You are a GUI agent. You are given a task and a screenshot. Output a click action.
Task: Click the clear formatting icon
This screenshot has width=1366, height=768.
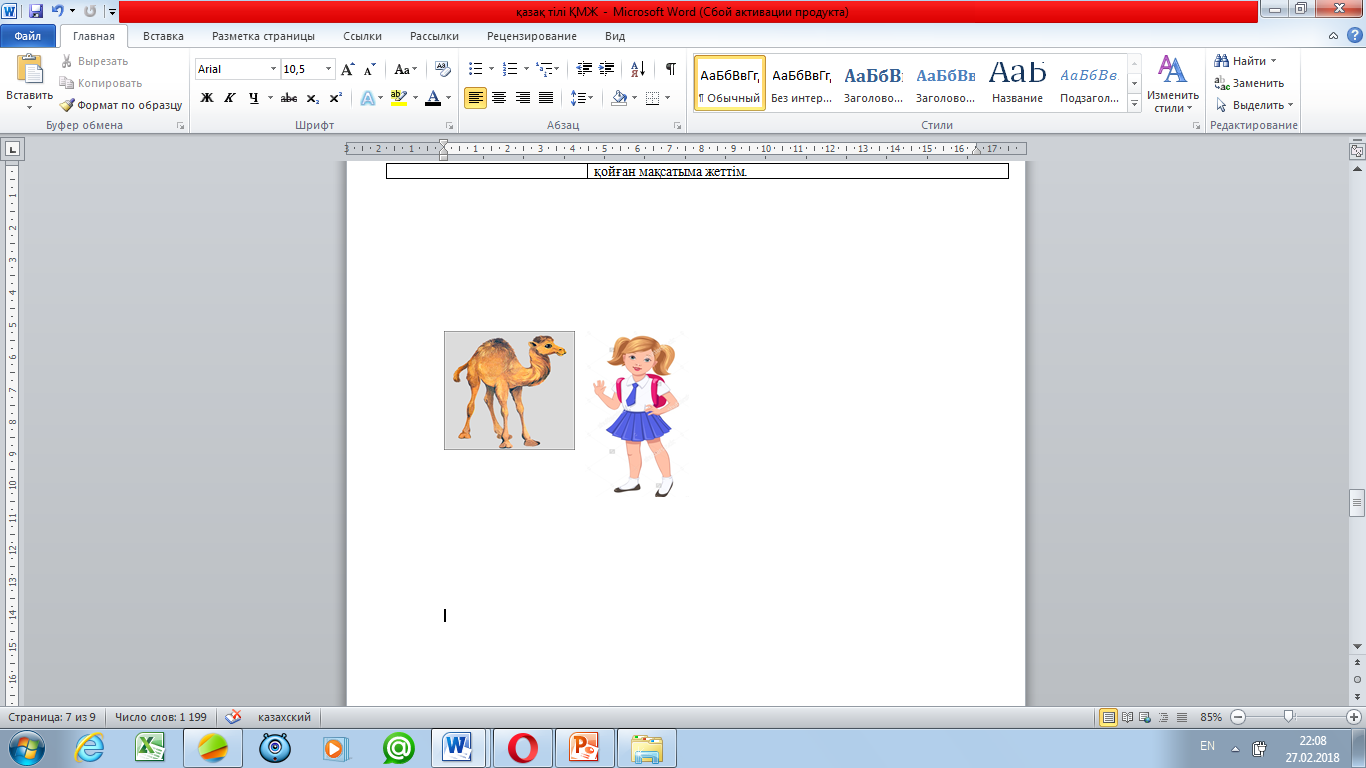tap(443, 69)
